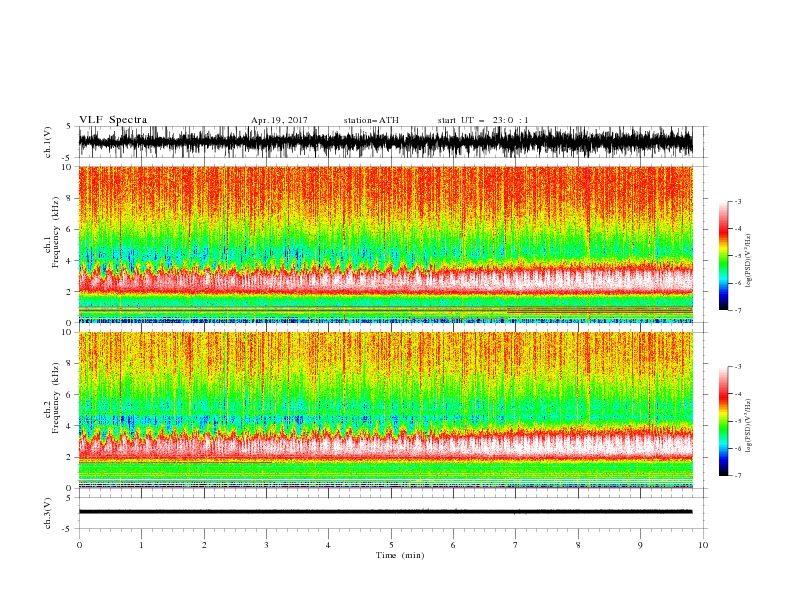The width and height of the screenshot is (792, 612).
Task: Click the "VLF Spectra" plot title
Action: point(113,120)
